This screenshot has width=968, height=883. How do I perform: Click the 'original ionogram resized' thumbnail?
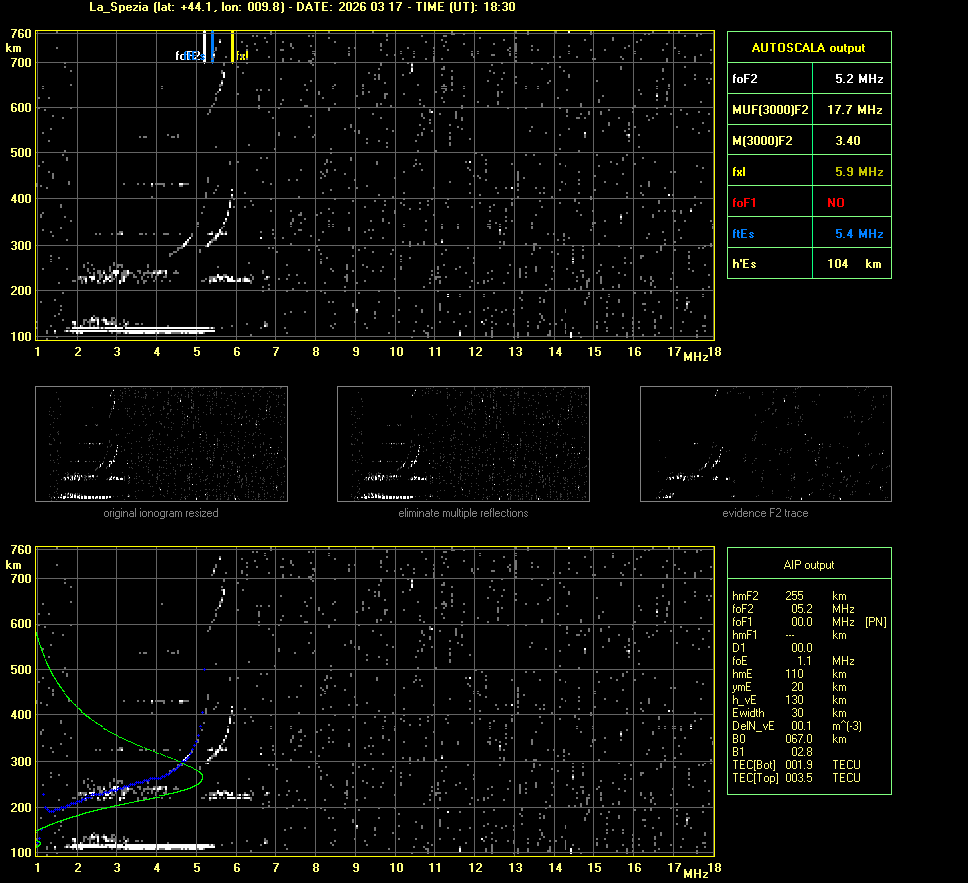point(161,444)
